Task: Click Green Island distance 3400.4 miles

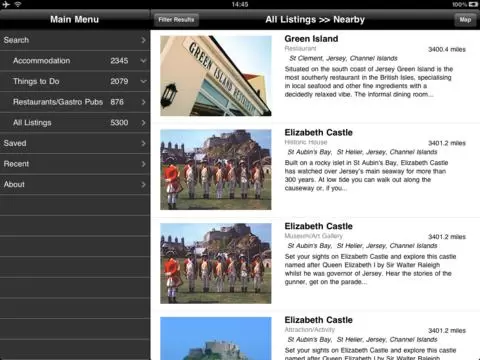Action: pos(447,49)
